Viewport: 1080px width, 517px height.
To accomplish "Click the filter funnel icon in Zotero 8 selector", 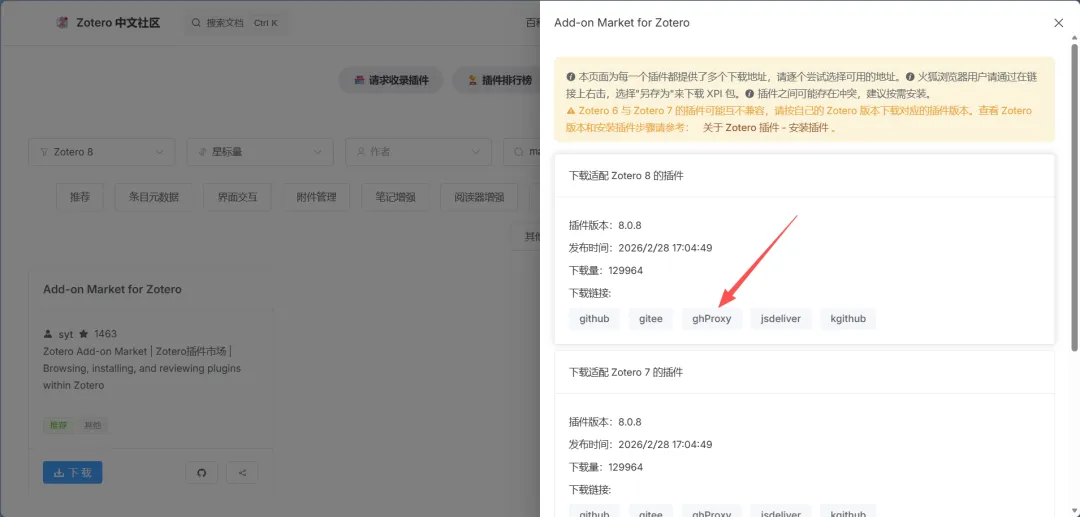I will point(45,151).
